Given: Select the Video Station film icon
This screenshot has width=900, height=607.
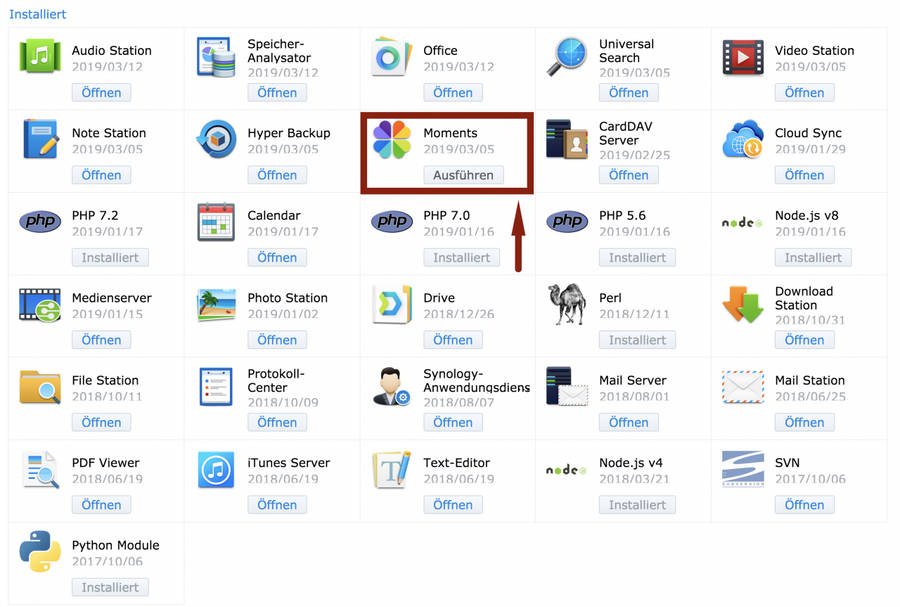Looking at the screenshot, I should [743, 57].
